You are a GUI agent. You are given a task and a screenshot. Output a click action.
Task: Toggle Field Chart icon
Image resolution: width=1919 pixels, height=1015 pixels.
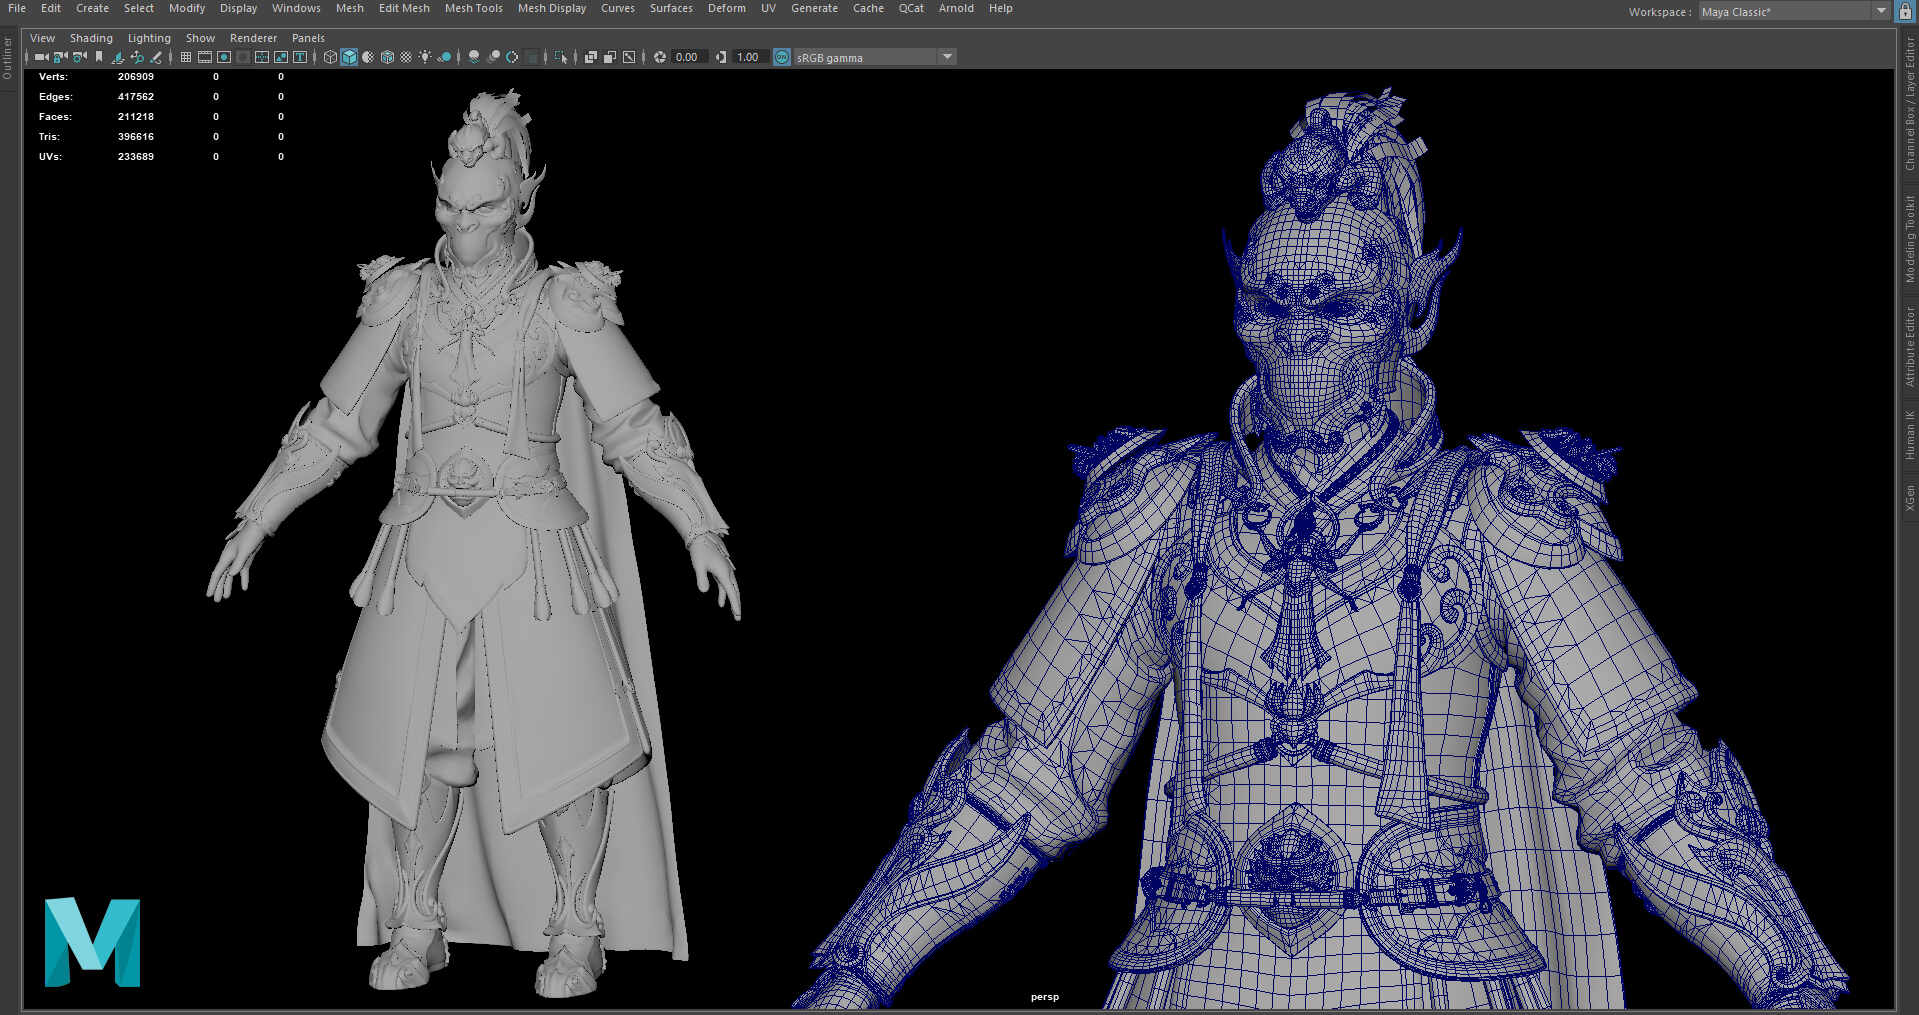pyautogui.click(x=261, y=57)
